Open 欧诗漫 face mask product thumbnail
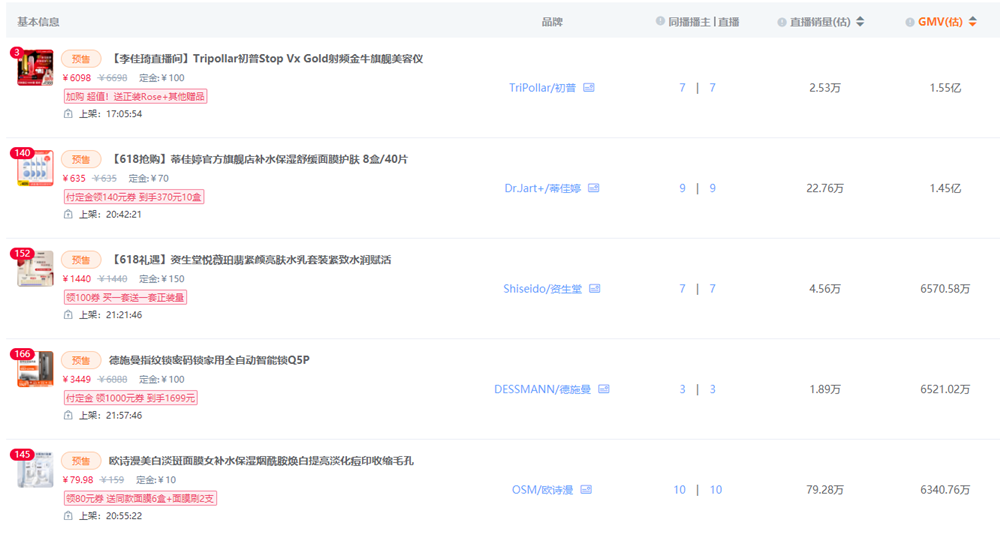 coord(35,469)
